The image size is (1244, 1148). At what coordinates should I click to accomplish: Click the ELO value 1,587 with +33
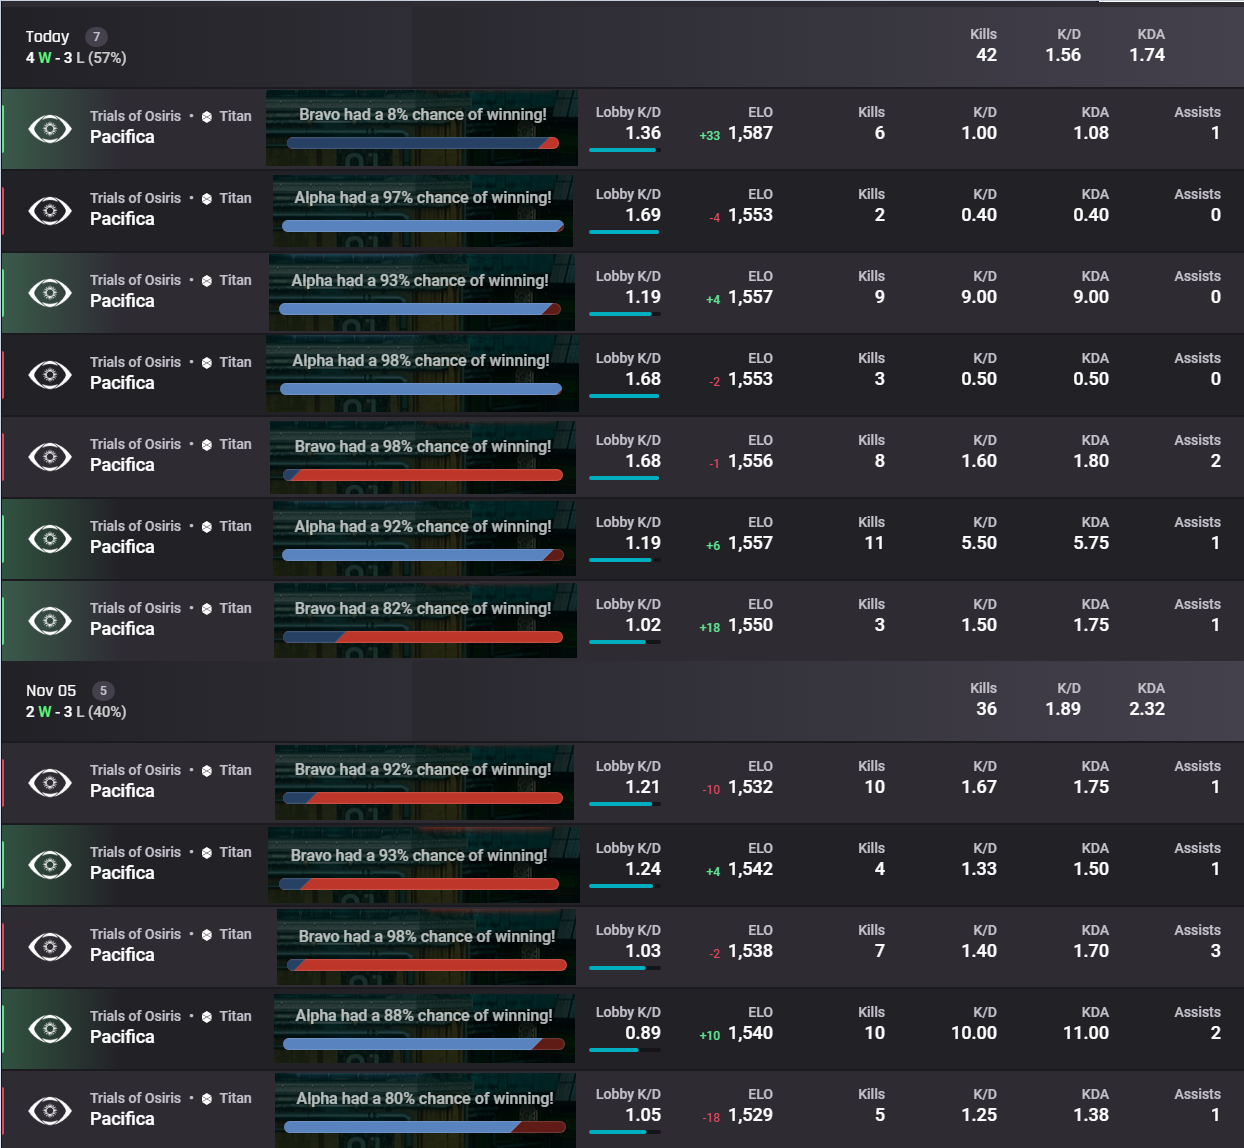pyautogui.click(x=750, y=133)
